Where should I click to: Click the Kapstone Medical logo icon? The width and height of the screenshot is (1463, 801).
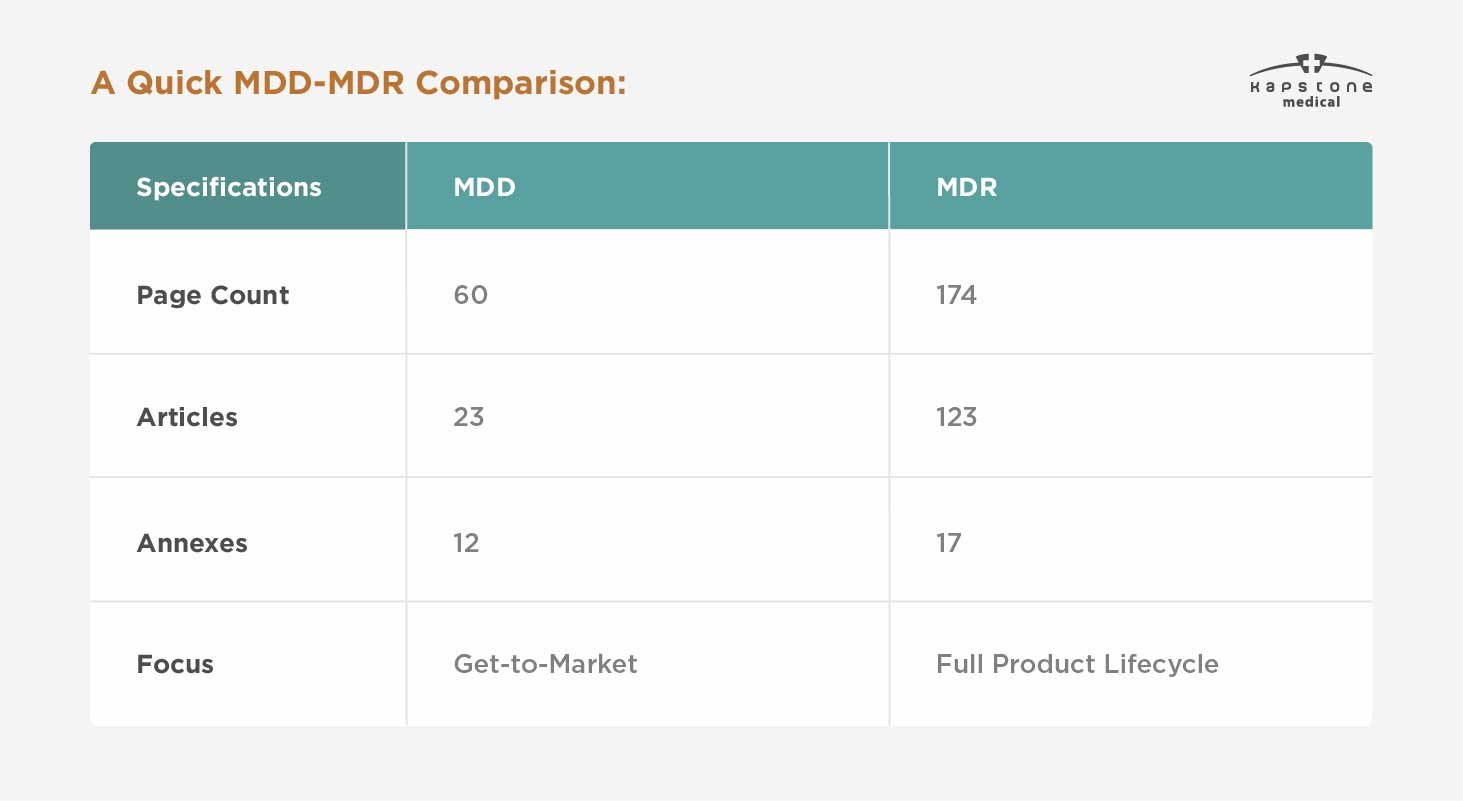click(x=1310, y=65)
